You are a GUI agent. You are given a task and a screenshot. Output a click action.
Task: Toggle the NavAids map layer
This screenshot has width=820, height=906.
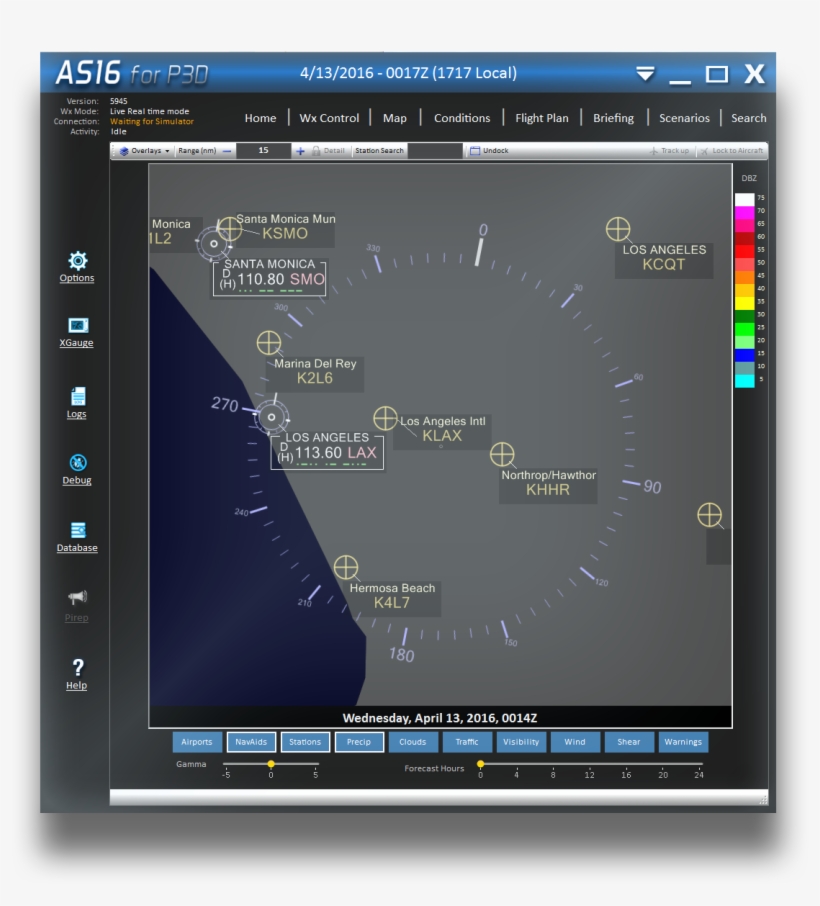point(251,742)
